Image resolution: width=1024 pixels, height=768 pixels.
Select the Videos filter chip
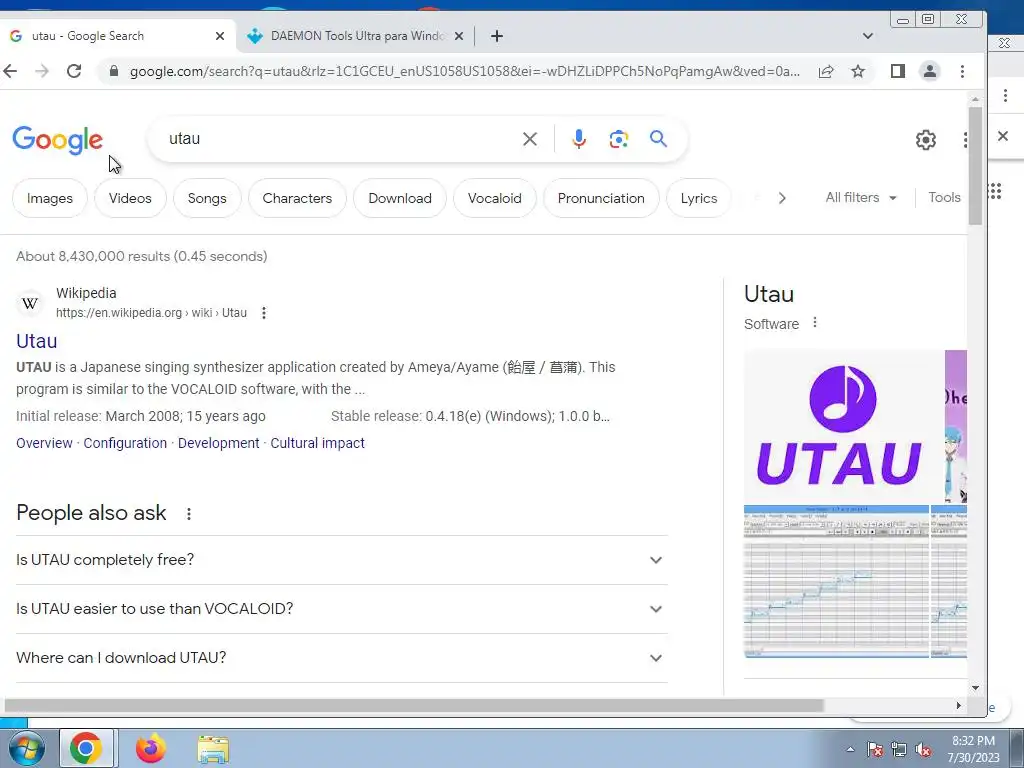[130, 198]
